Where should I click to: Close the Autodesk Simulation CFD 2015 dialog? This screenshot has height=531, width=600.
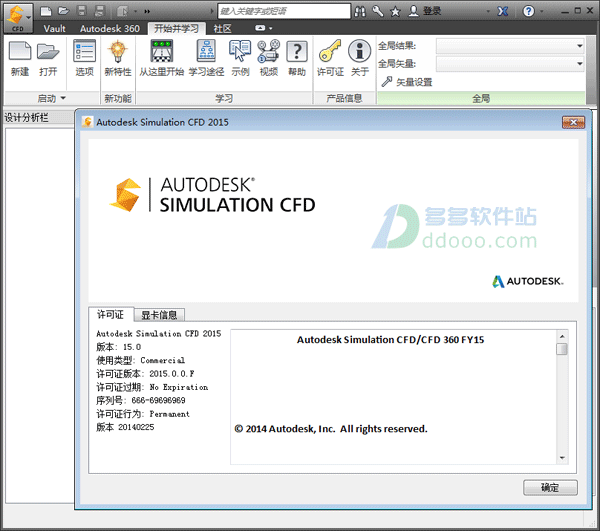[x=573, y=122]
